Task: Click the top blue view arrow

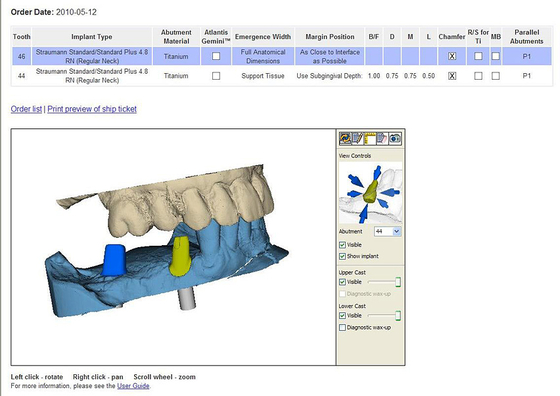Action: pyautogui.click(x=377, y=172)
